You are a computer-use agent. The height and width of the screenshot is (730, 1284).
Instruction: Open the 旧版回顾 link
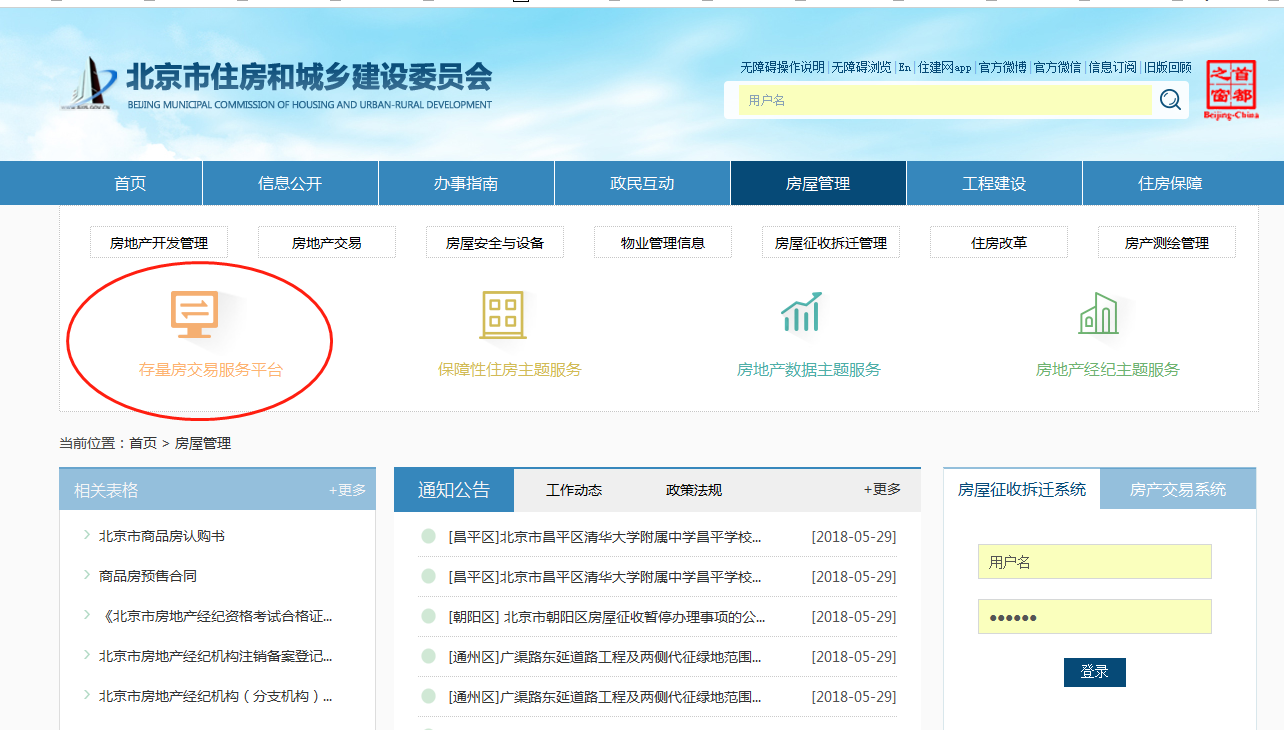click(x=1167, y=67)
